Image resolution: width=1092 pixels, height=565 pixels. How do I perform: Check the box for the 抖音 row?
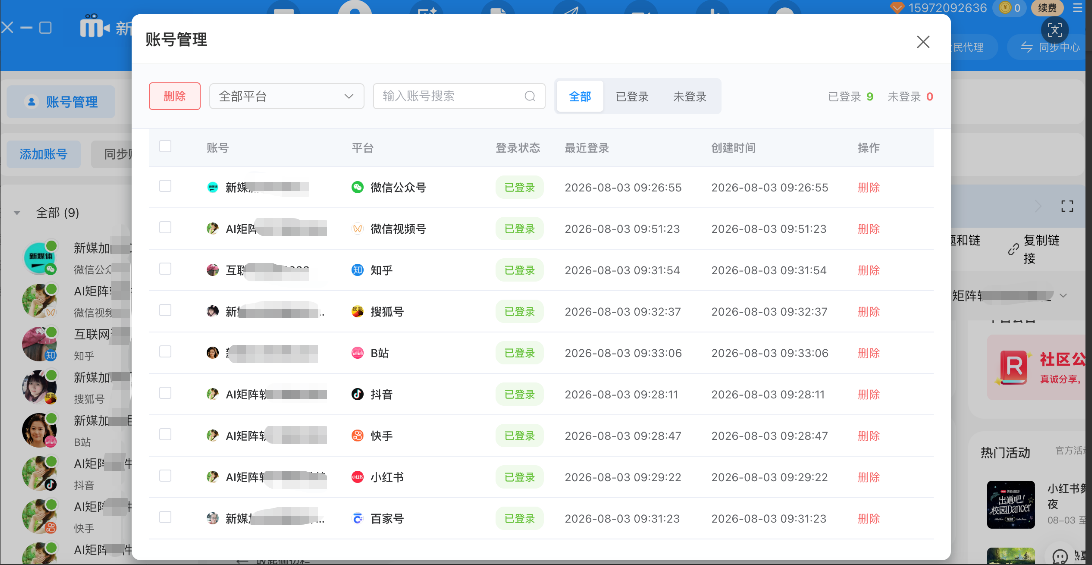tap(165, 393)
